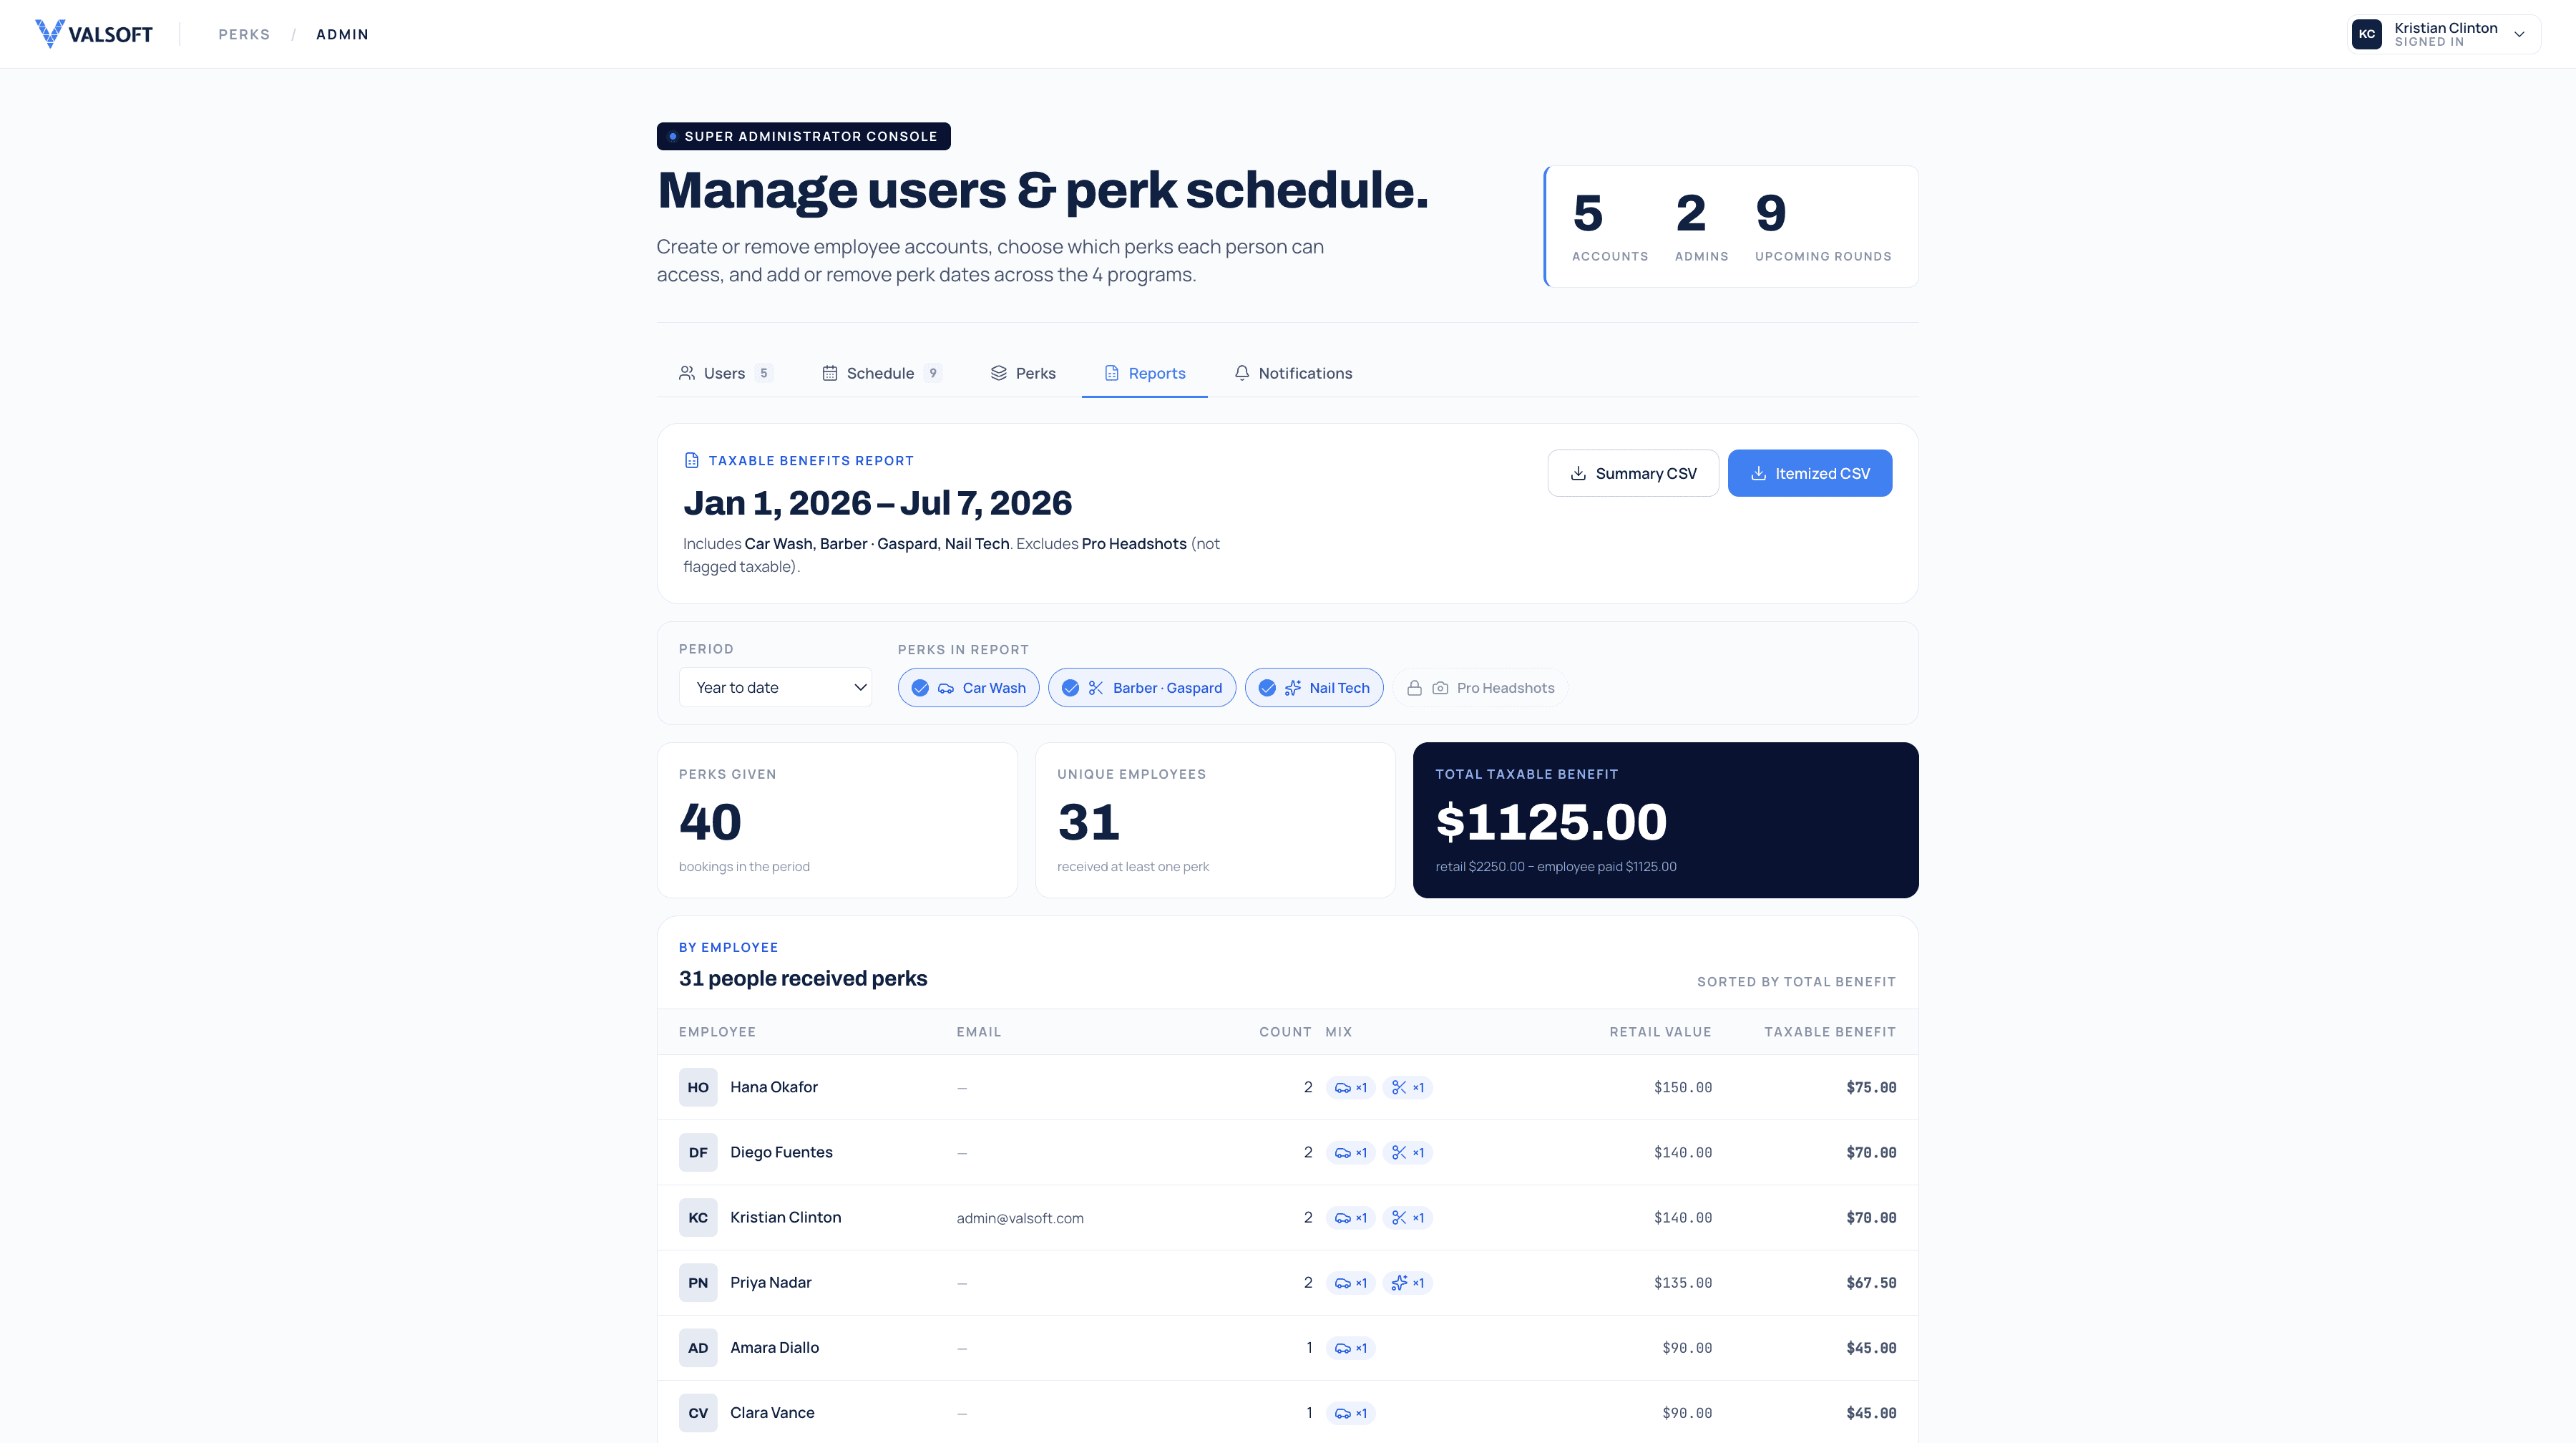The width and height of the screenshot is (2576, 1443).
Task: Toggle the Barber · Gaspard perk filter
Action: [1142, 688]
